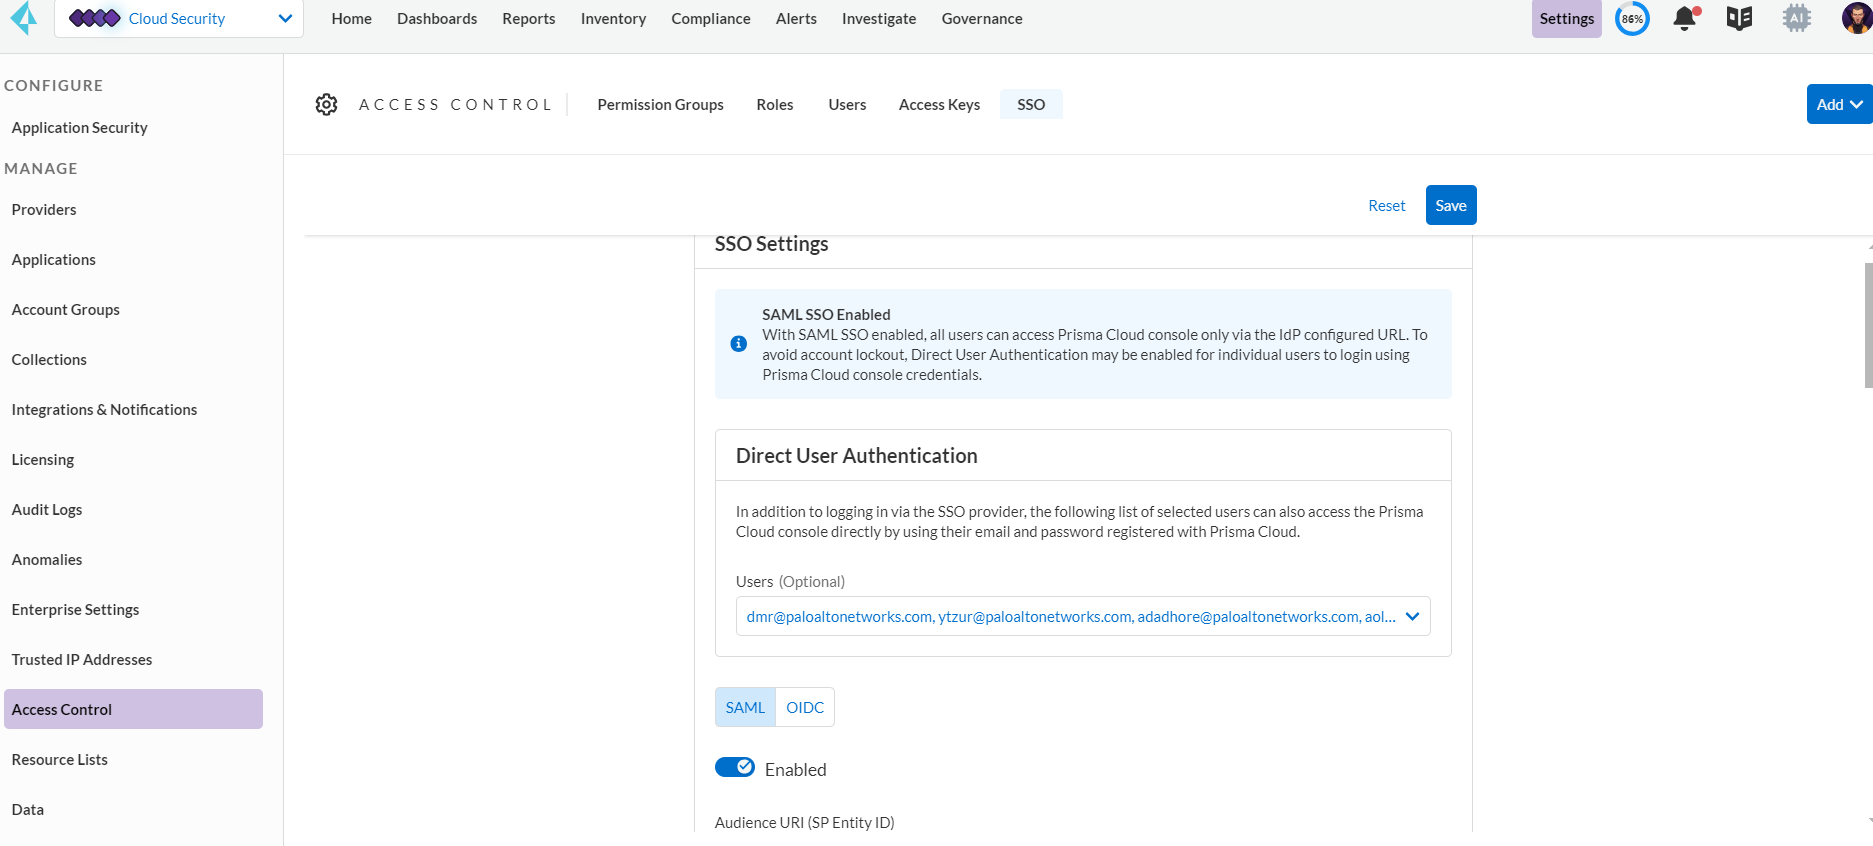Click the Settings button in top bar
The width and height of the screenshot is (1873, 846).
1567,18
